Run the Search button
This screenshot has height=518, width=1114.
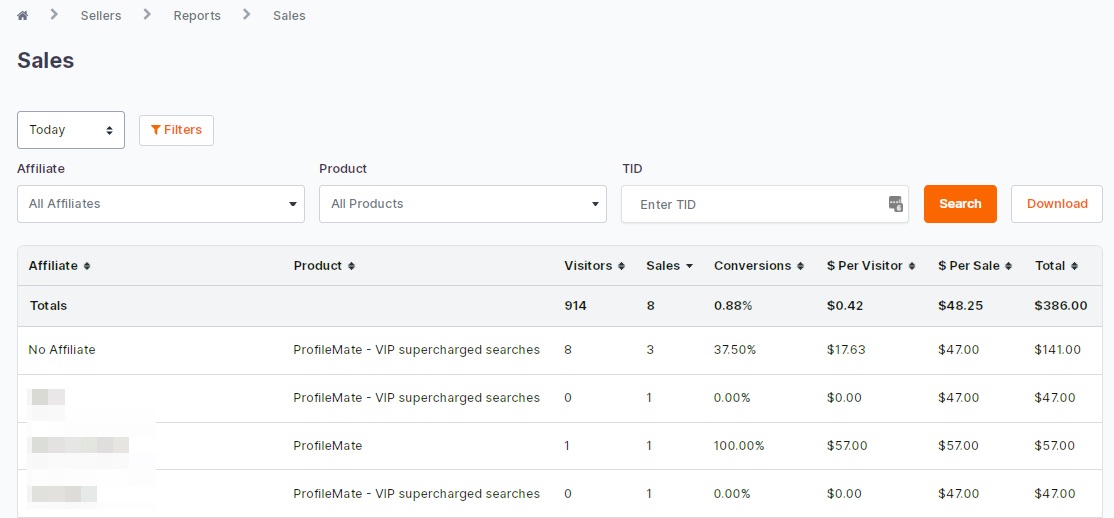click(x=960, y=204)
